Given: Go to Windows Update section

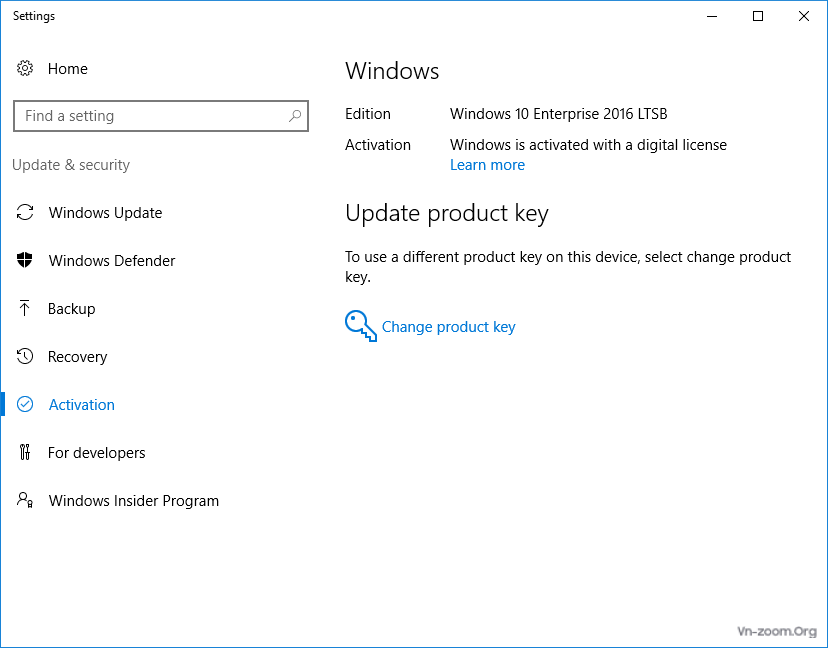Looking at the screenshot, I should 105,213.
